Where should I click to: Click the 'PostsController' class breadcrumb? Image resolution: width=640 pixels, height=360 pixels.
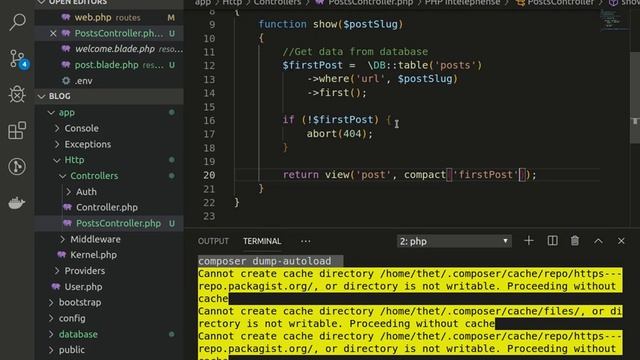coord(561,2)
